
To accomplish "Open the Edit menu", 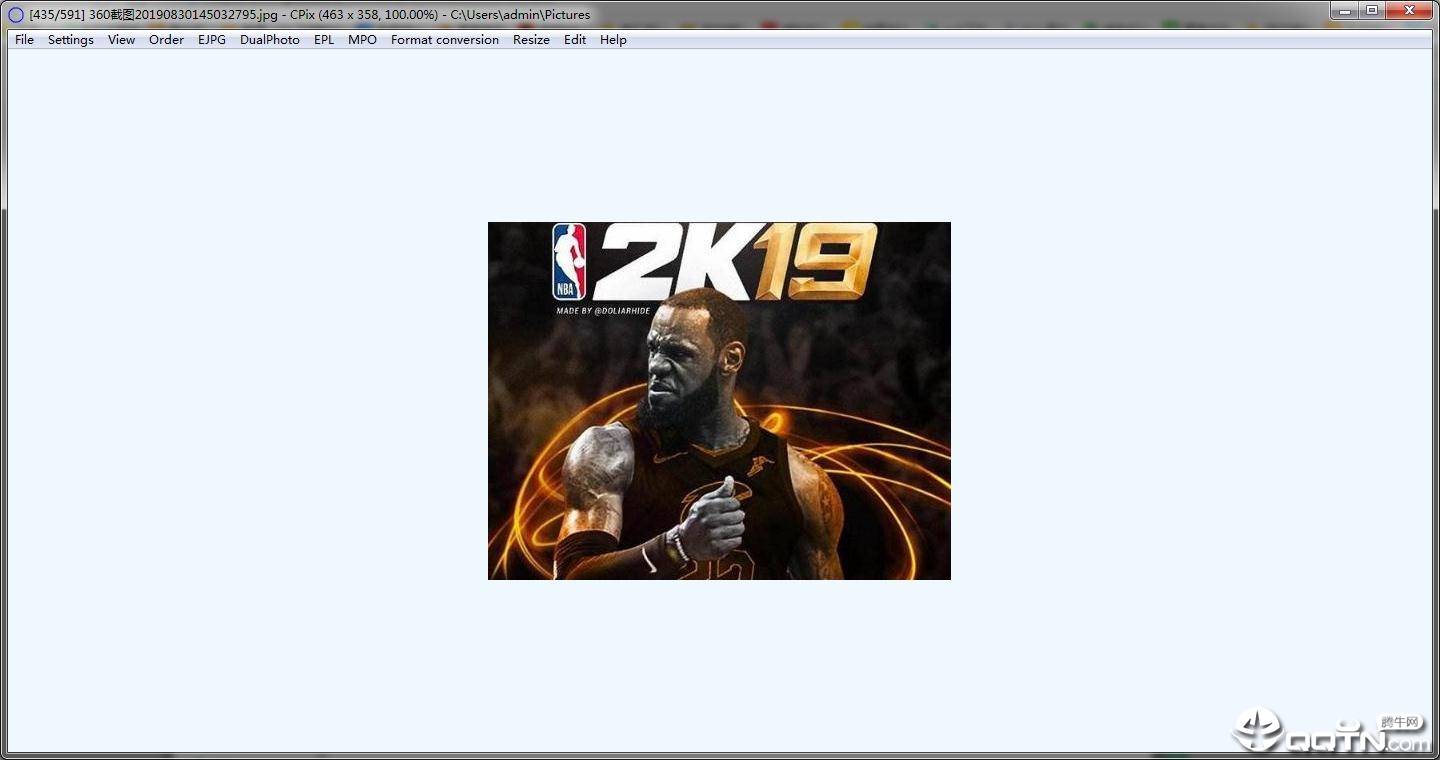I will pos(575,40).
